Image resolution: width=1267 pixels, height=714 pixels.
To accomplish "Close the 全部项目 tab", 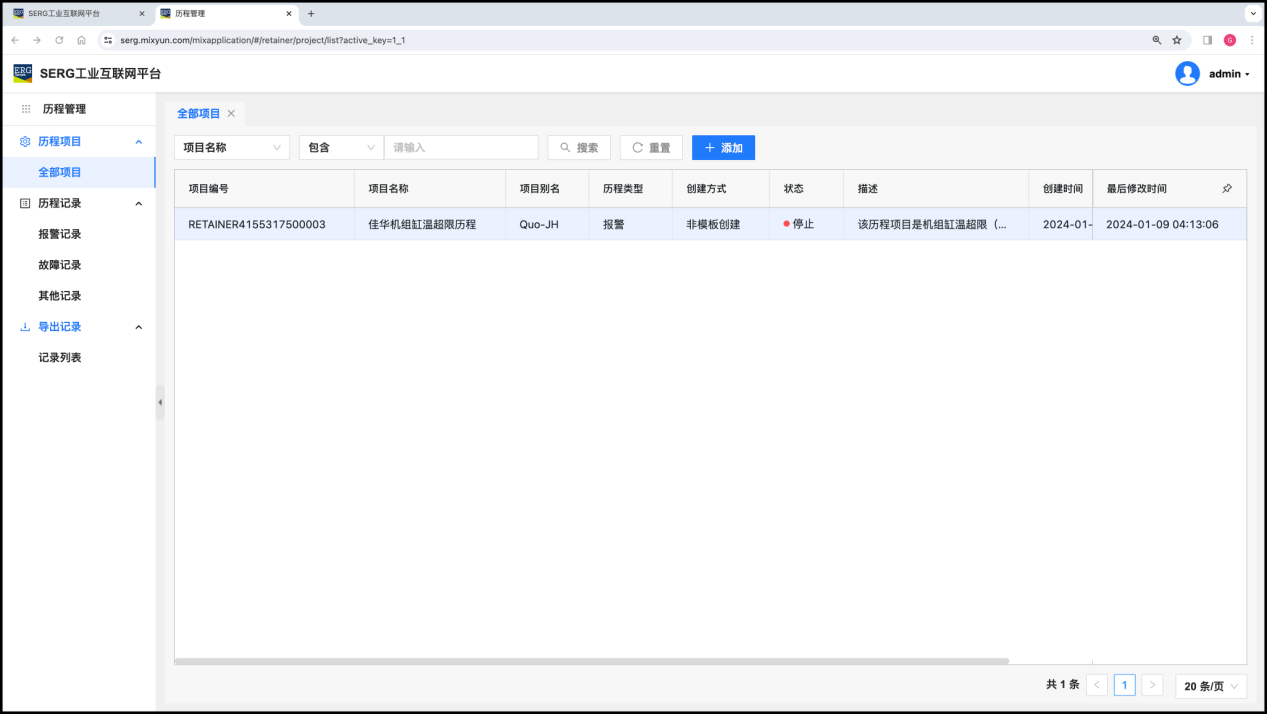I will (x=231, y=114).
